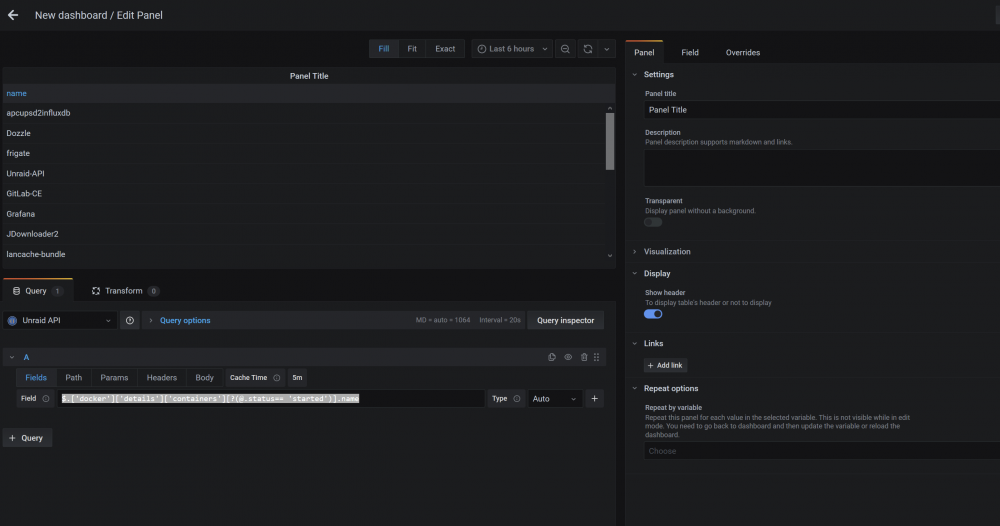Click the table's vertical scrollbar
Viewport: 1000px width, 526px height.
coord(610,141)
